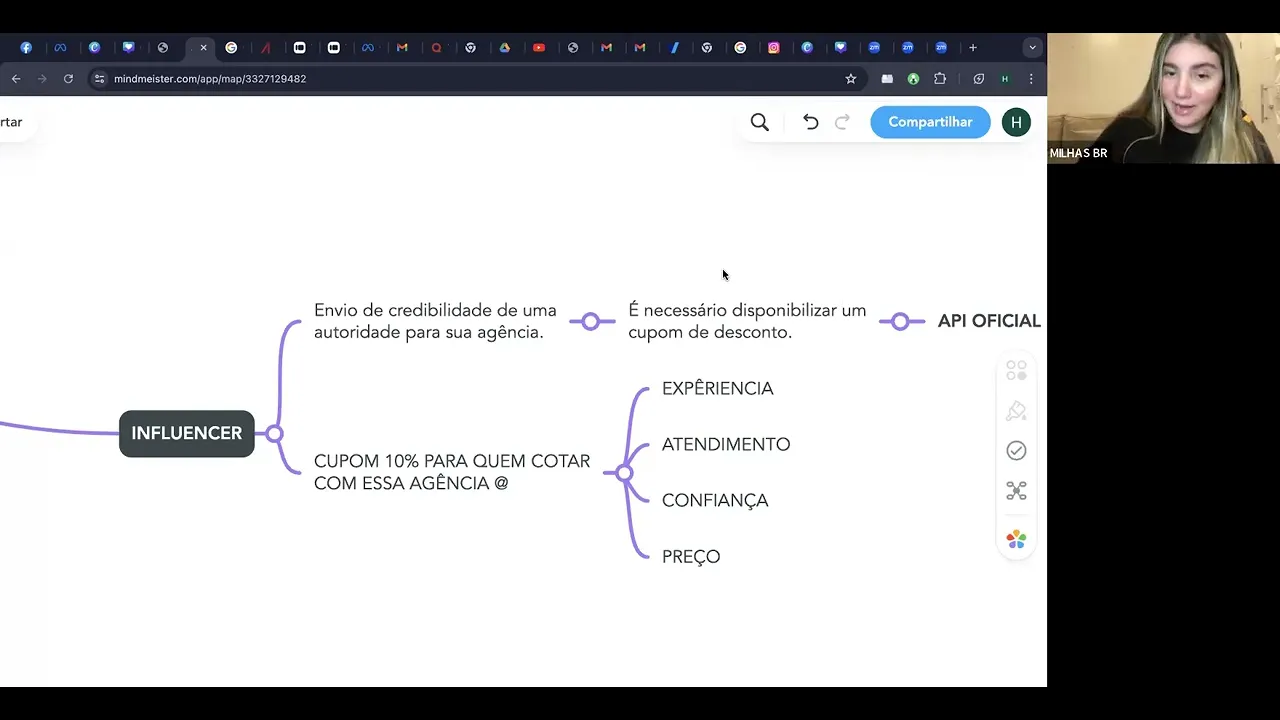Select the EXPÊRIENCIA topic
1280x720 pixels.
pyautogui.click(x=718, y=388)
